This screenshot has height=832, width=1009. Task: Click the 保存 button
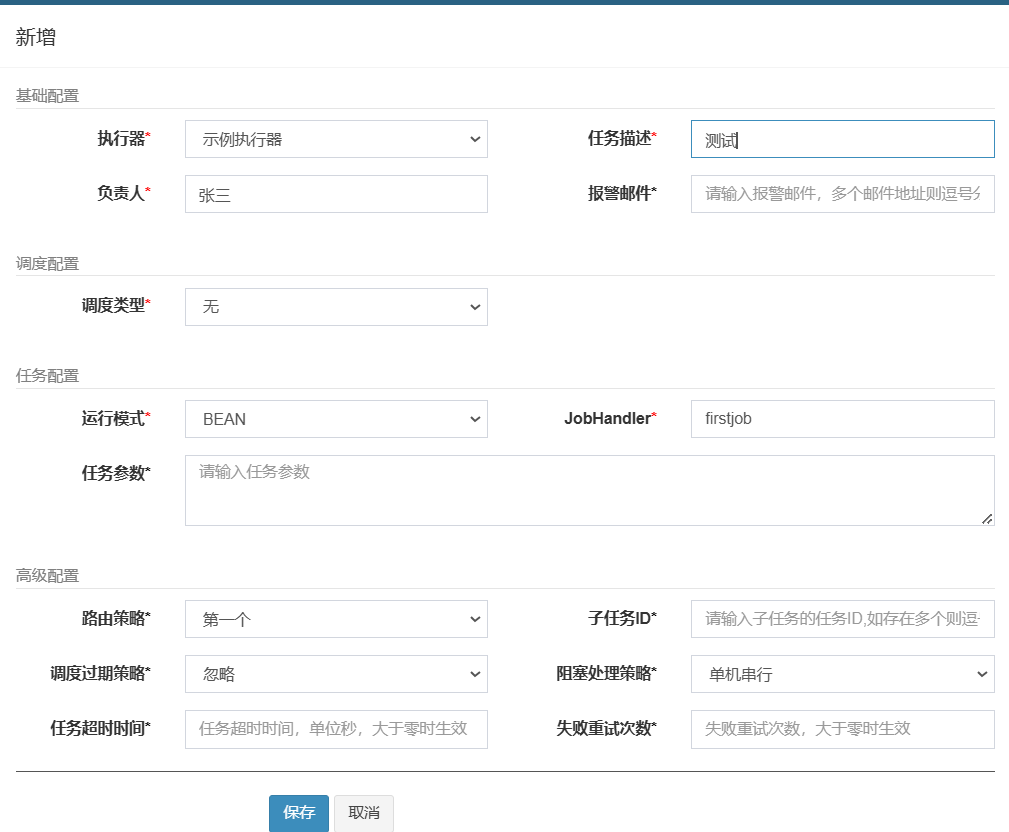(x=299, y=813)
